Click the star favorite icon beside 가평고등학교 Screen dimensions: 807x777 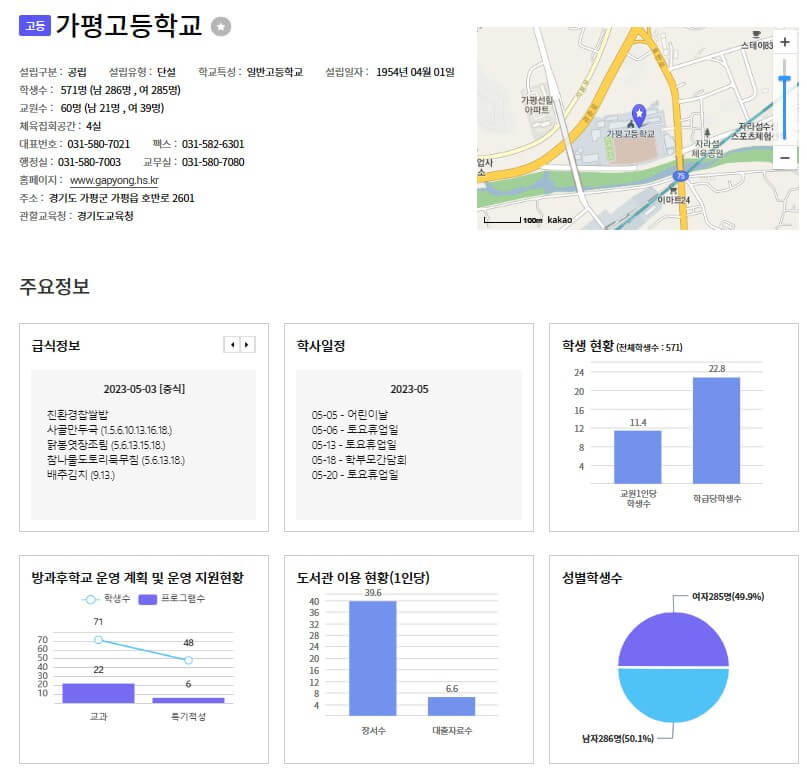click(x=222, y=26)
